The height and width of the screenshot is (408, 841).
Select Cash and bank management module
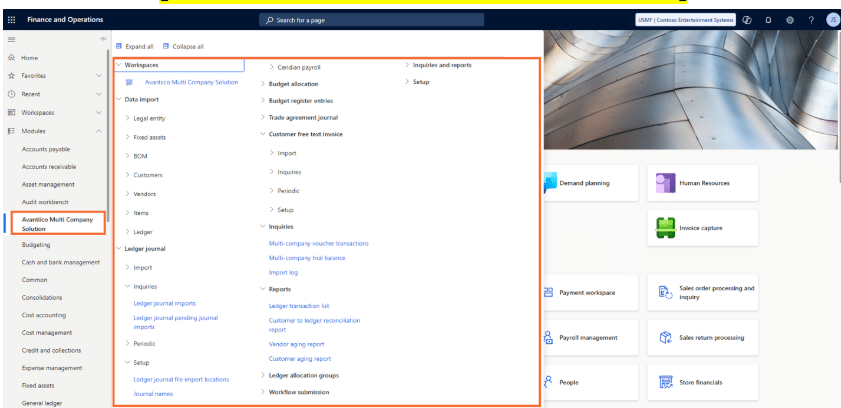tap(61, 262)
